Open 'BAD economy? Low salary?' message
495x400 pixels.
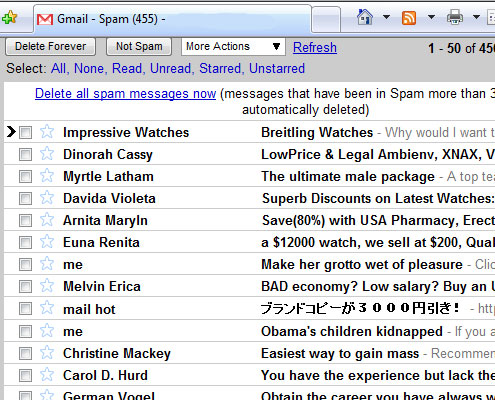[x=378, y=286]
